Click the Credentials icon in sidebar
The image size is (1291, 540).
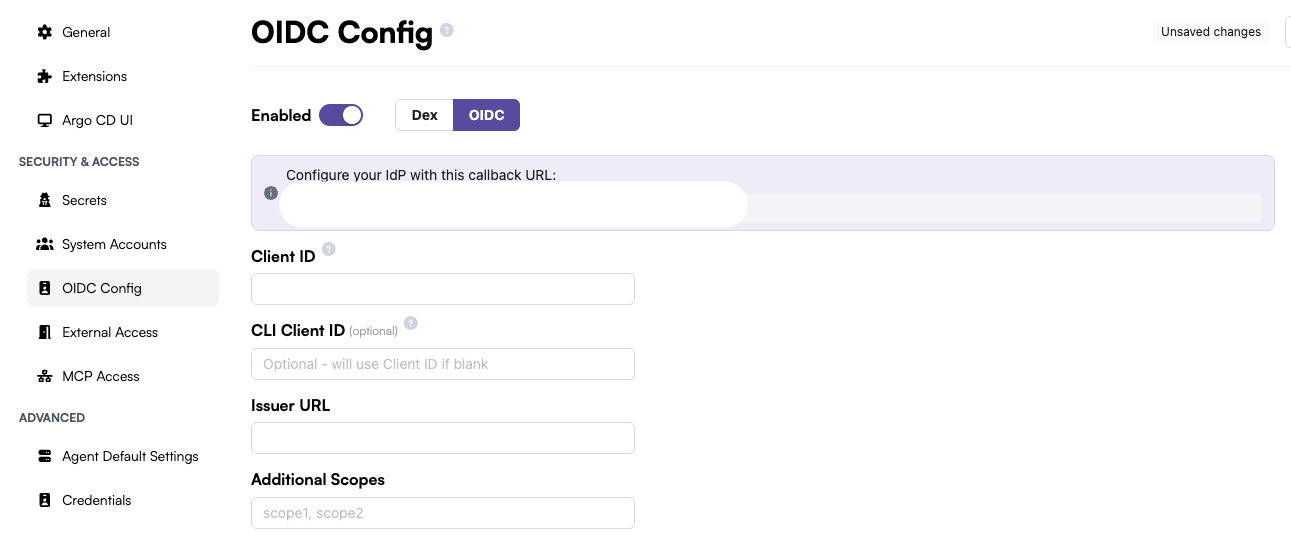[44, 500]
